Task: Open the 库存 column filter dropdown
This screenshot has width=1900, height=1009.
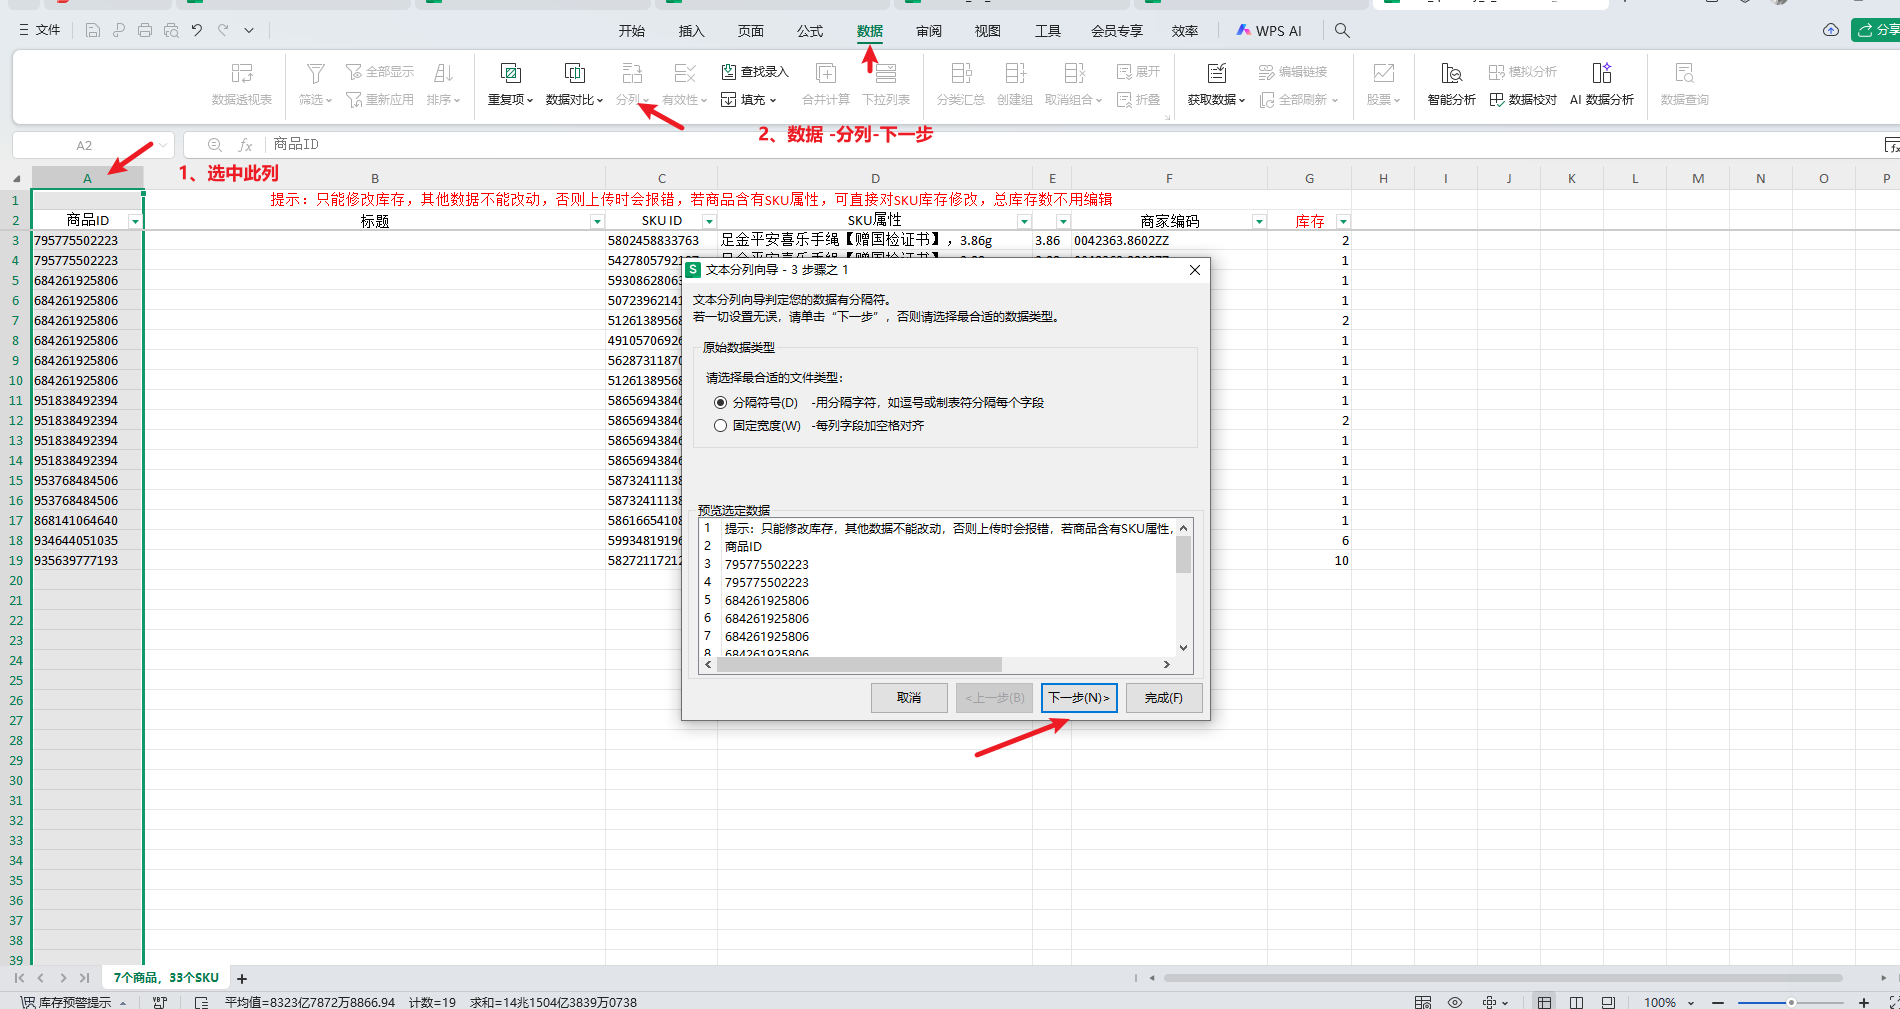Action: 1343,221
